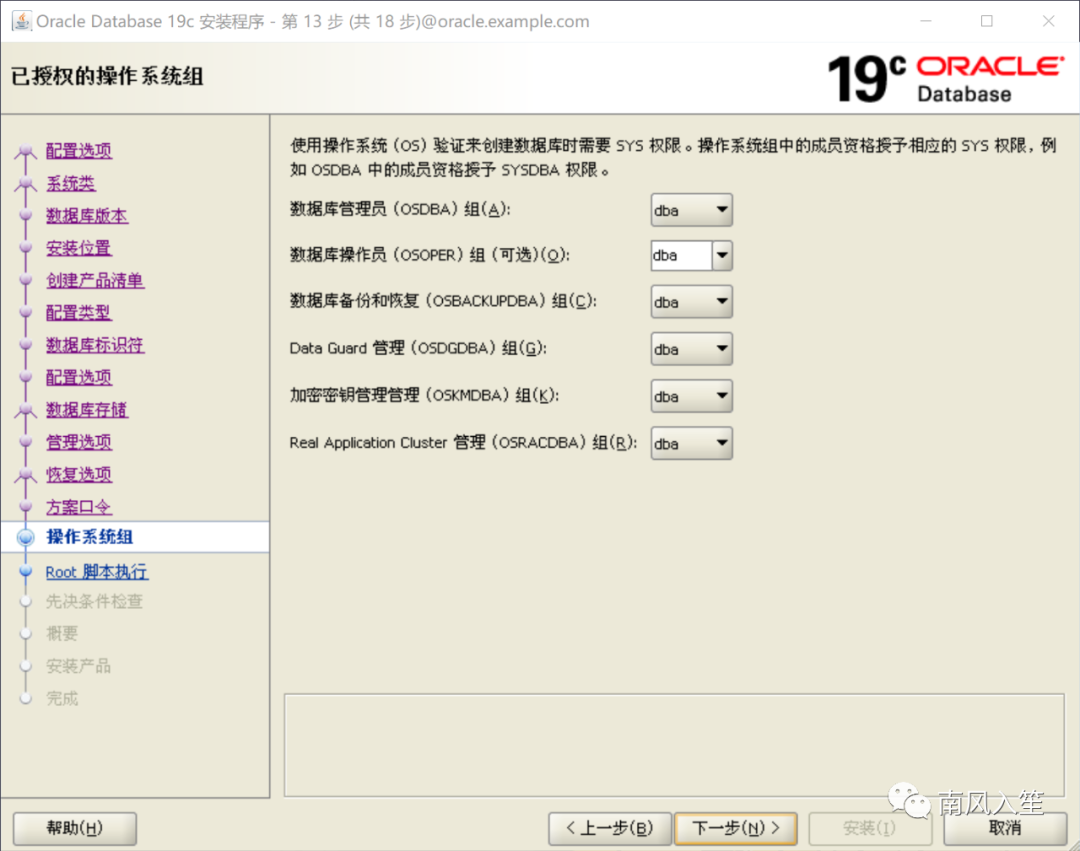This screenshot has height=851, width=1080.
Task: Click the 数据库管理员 (OSDBA) 组 label
Action: [400, 209]
